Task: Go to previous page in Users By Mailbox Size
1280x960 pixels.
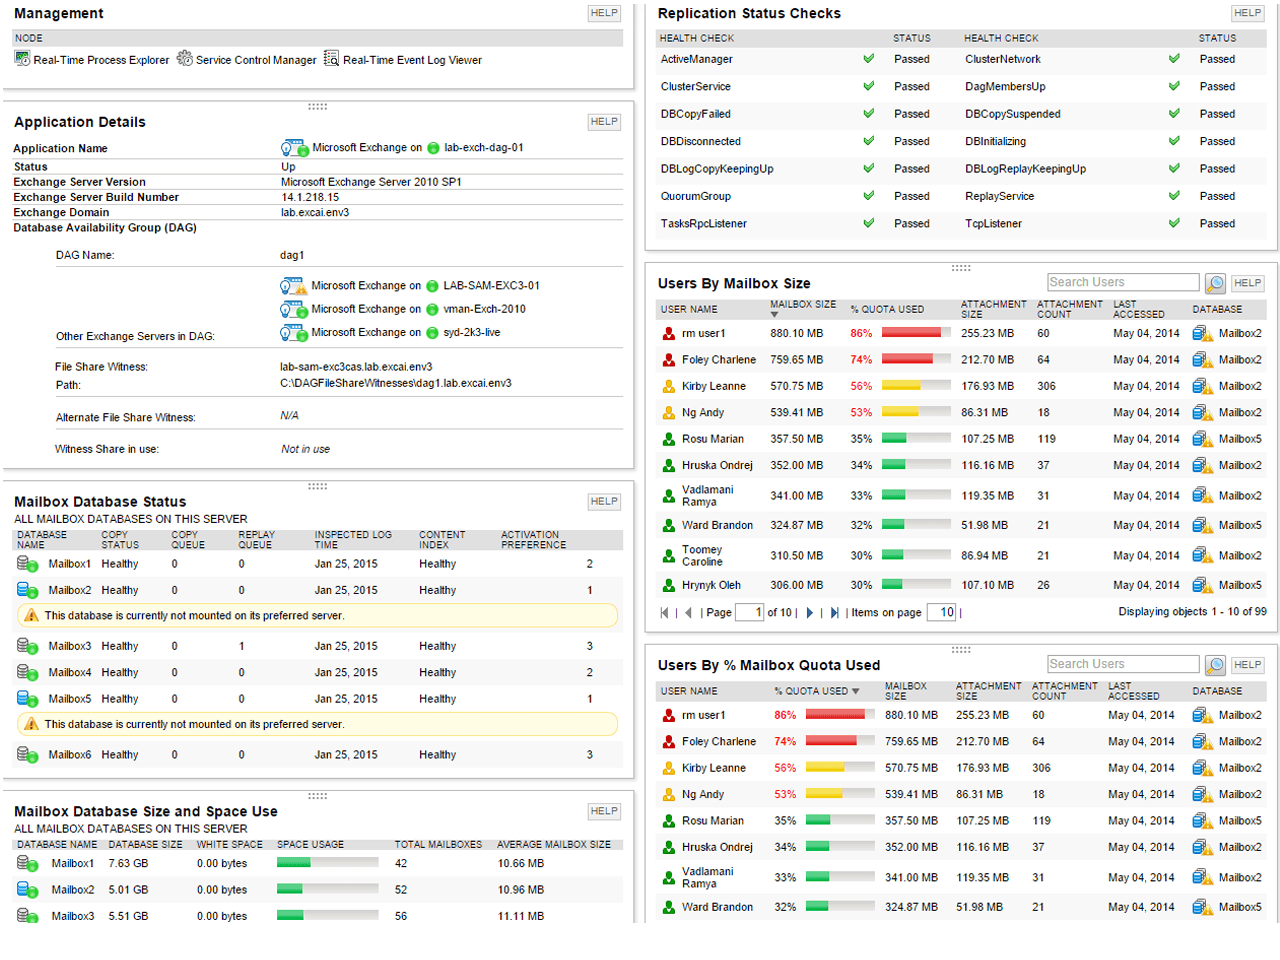Action: pos(688,613)
